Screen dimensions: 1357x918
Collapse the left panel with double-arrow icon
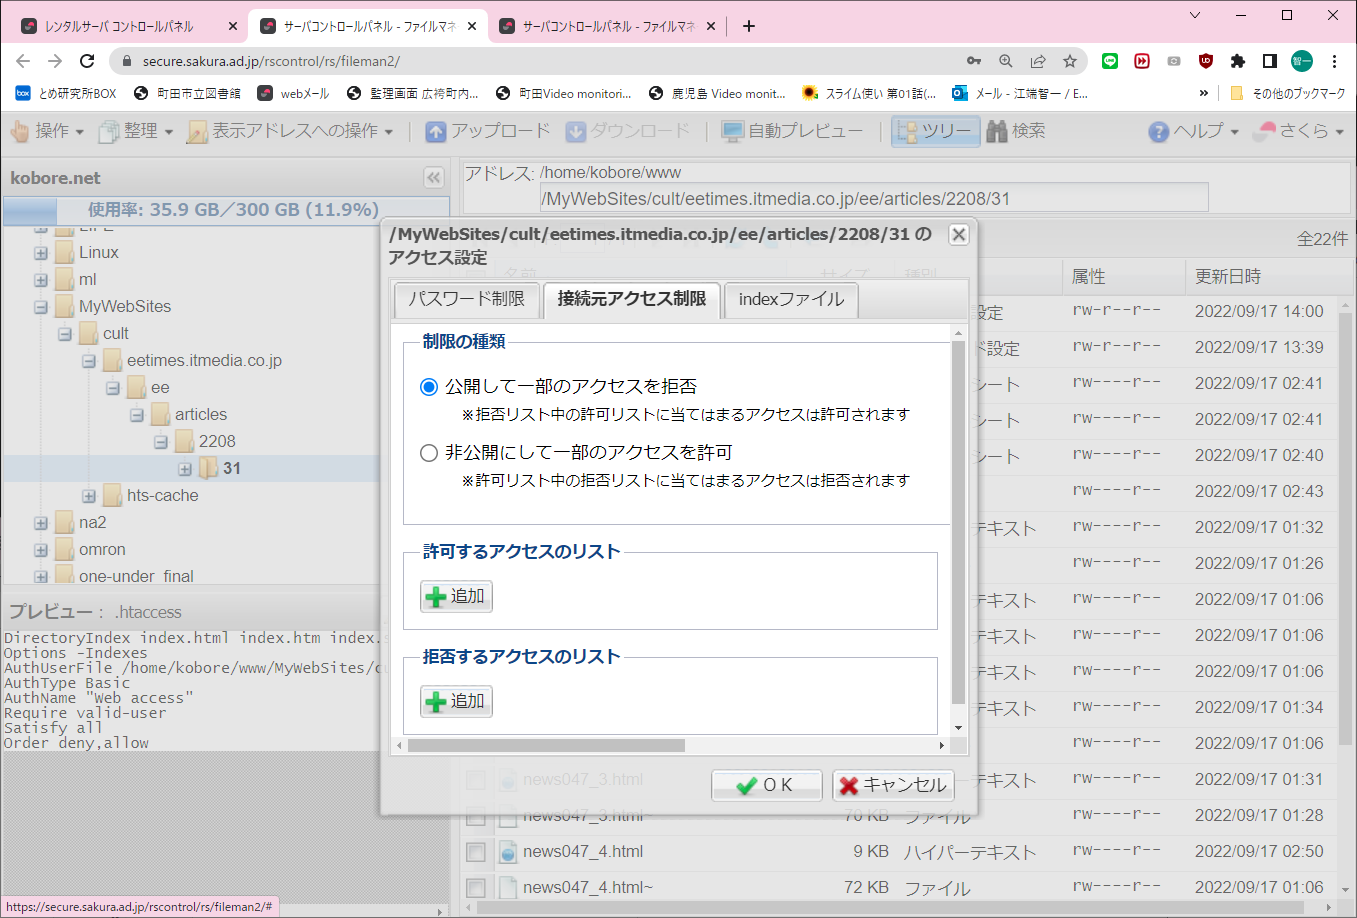click(433, 178)
